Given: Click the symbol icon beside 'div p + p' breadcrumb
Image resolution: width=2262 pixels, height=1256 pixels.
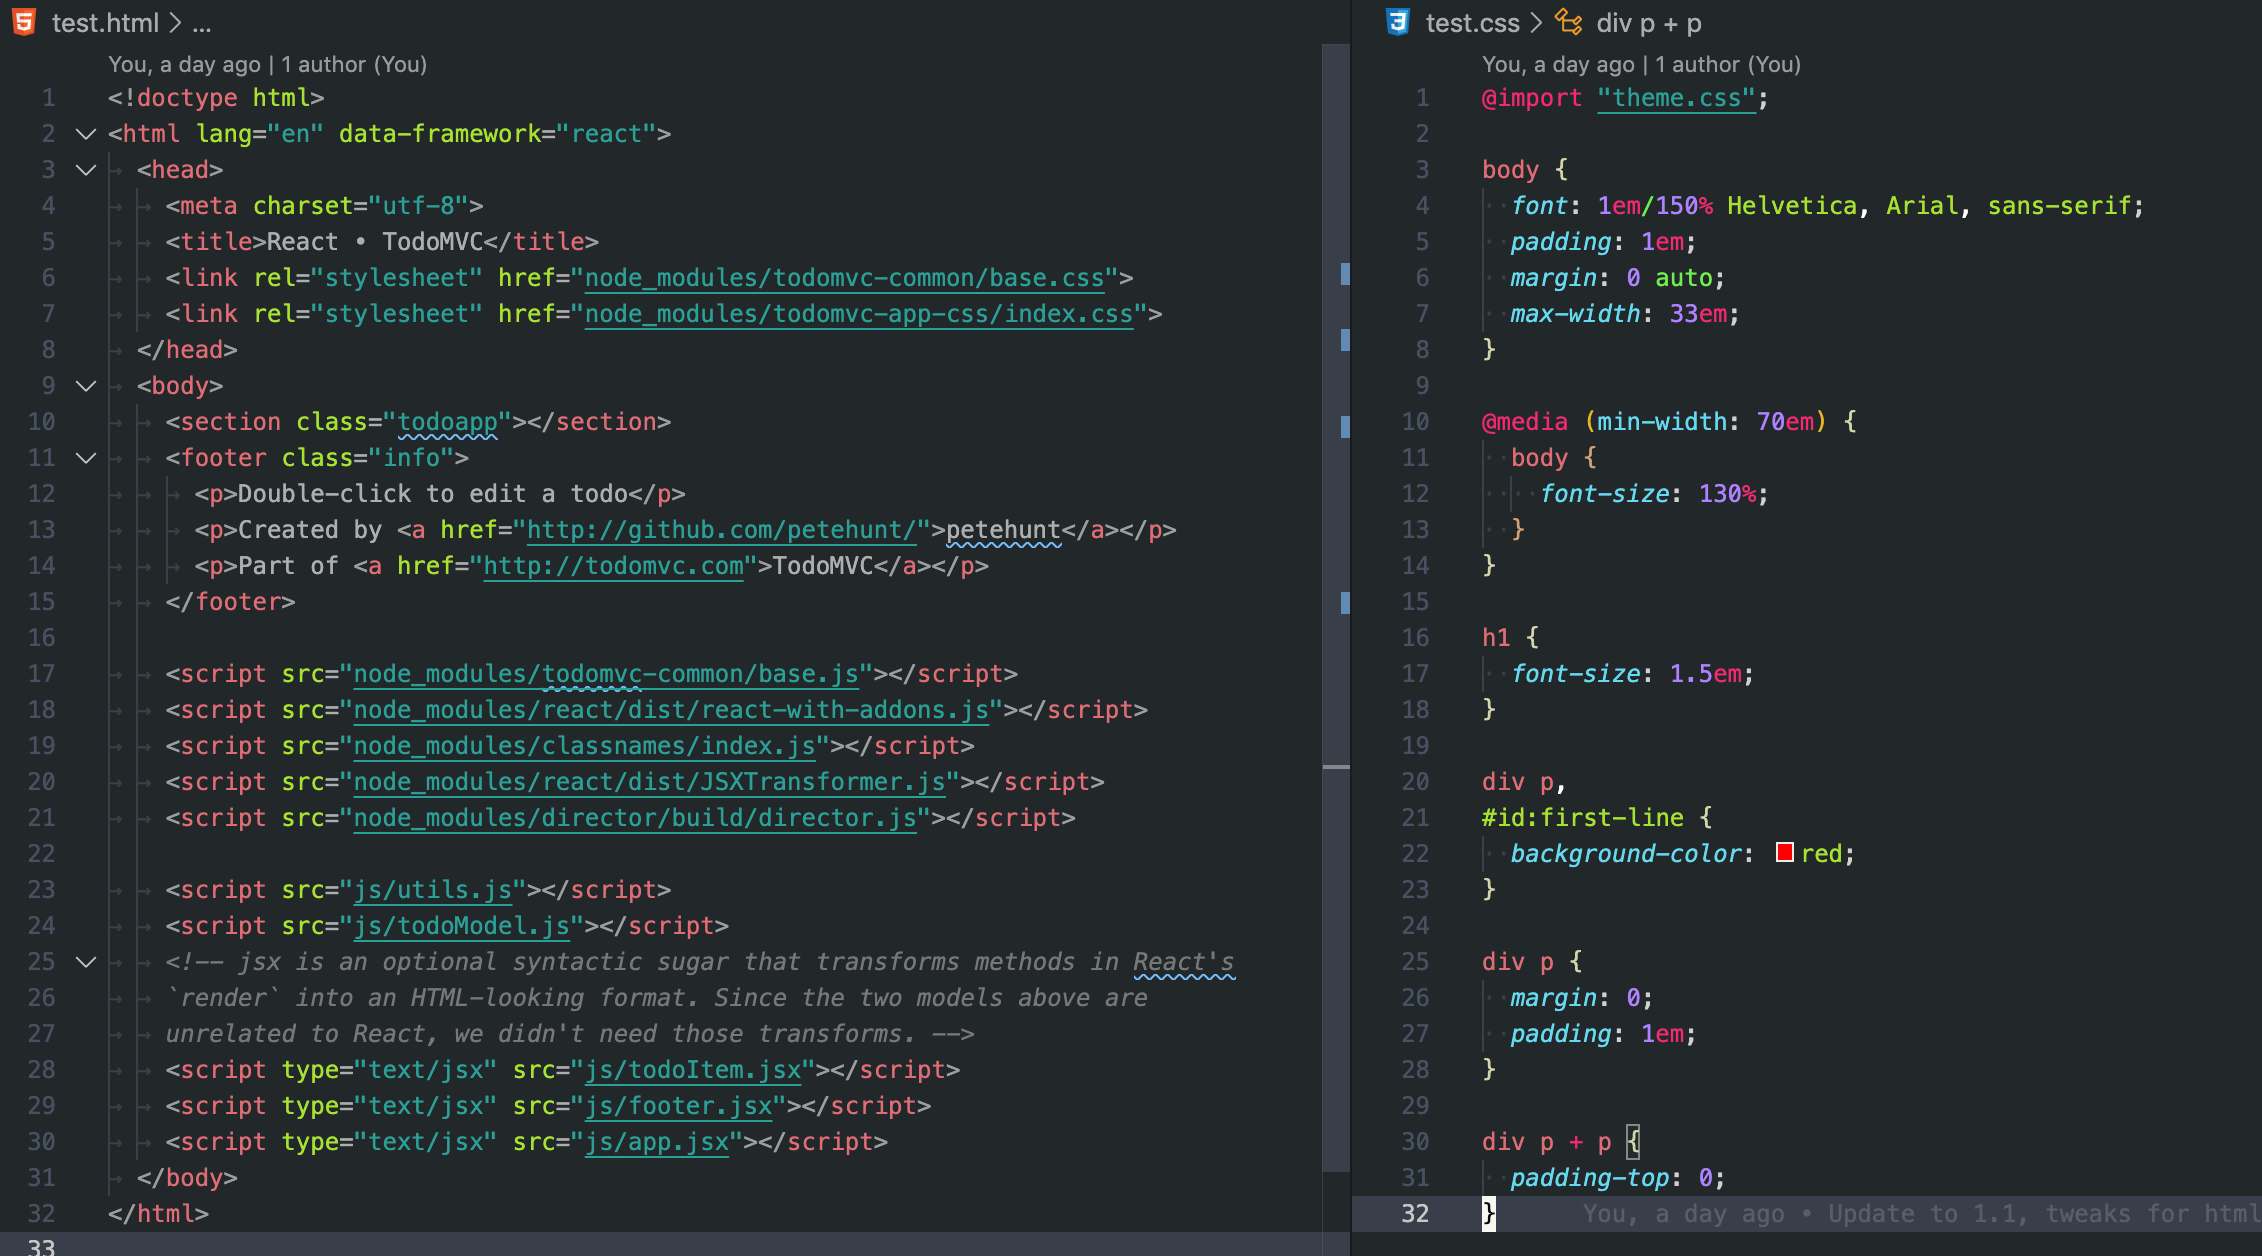Looking at the screenshot, I should click(1568, 22).
